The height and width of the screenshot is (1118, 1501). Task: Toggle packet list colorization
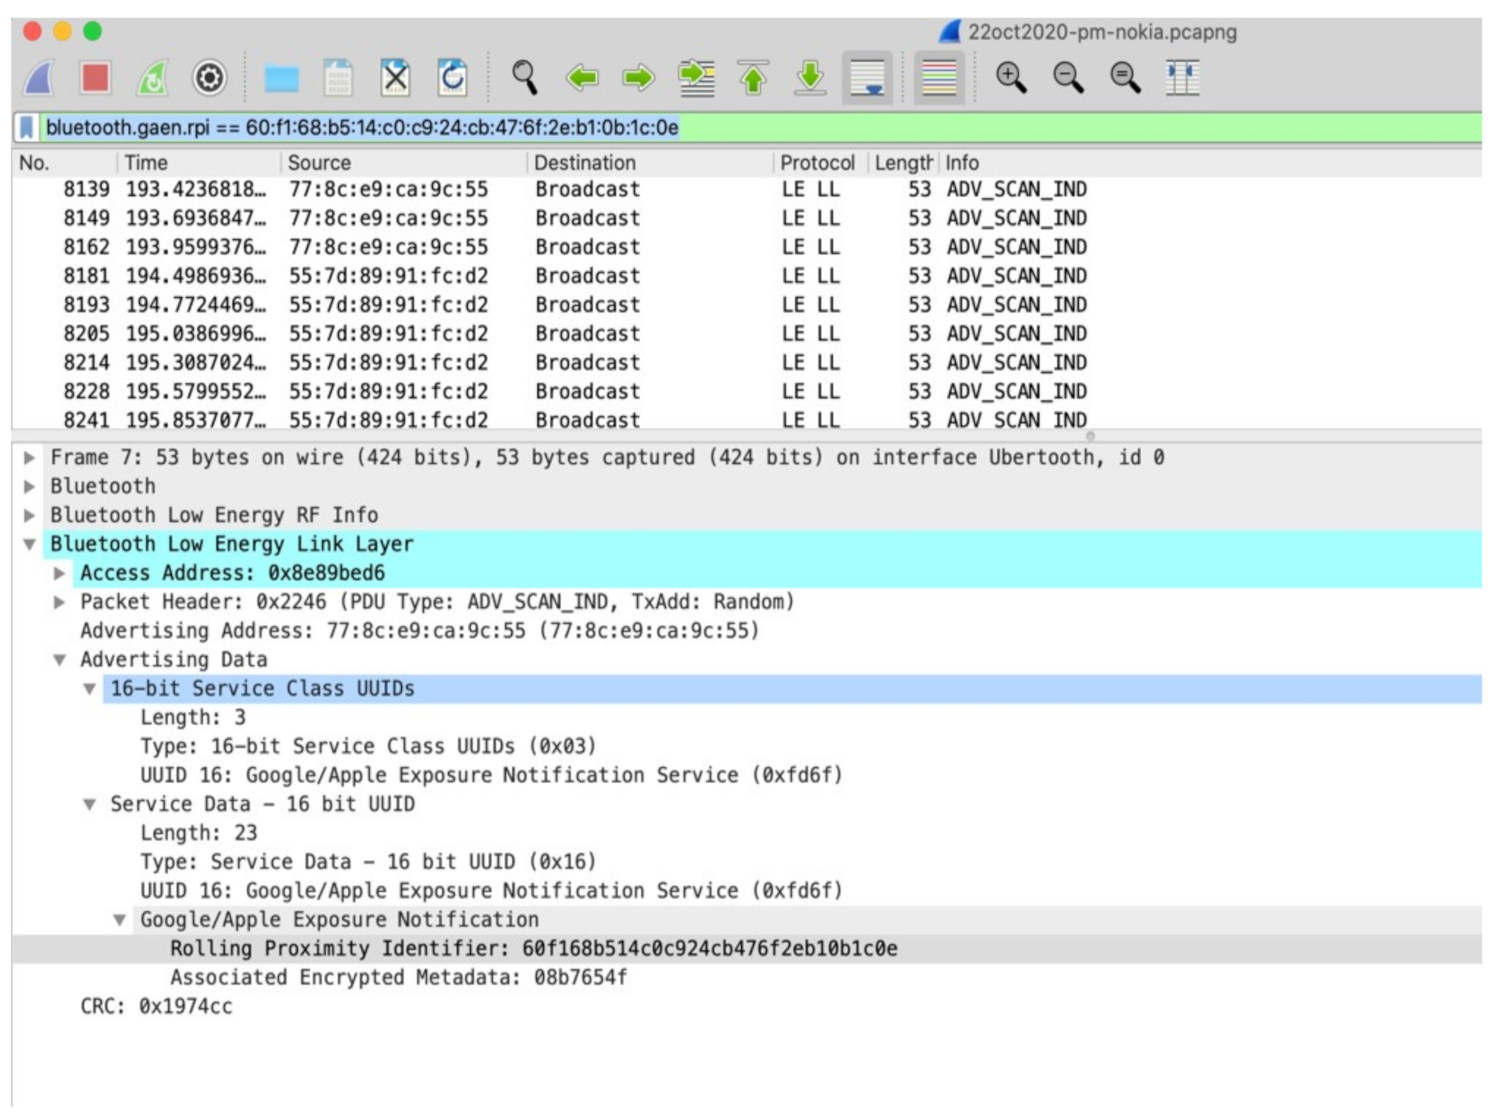tap(939, 77)
